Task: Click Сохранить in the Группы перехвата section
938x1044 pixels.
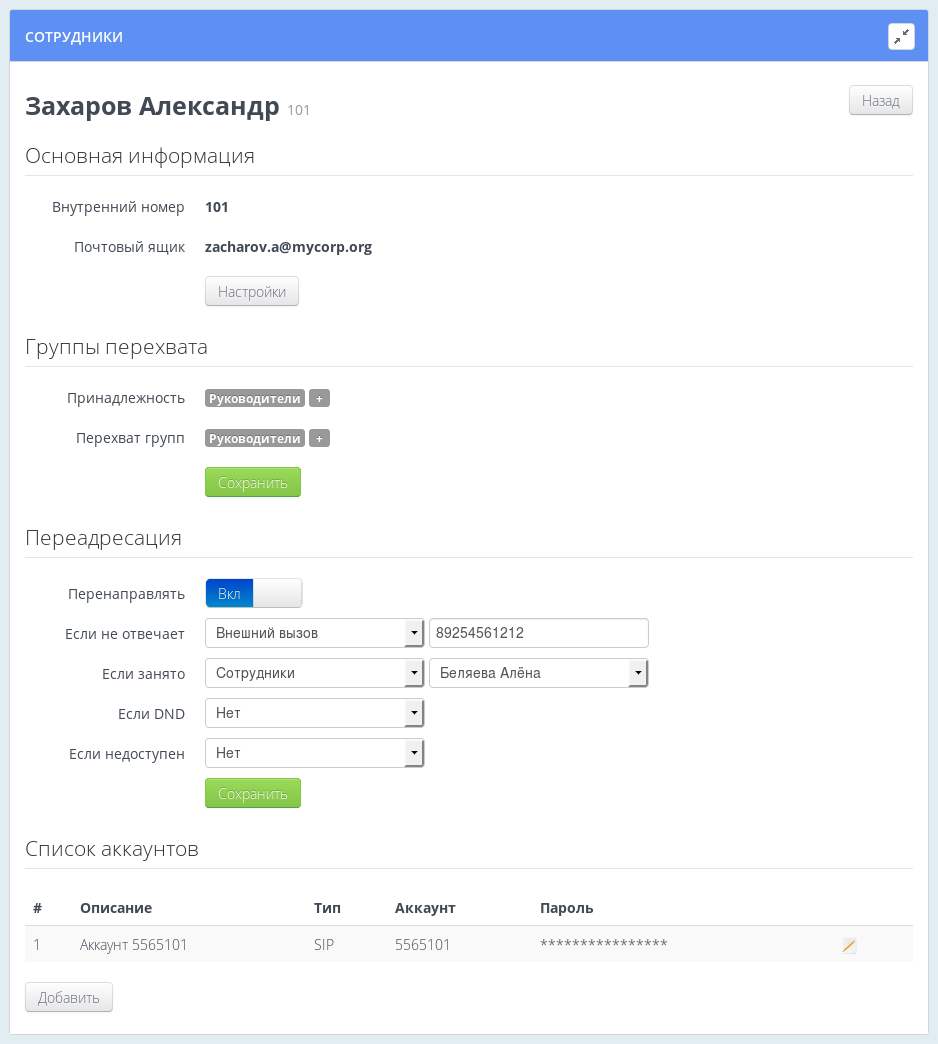Action: click(252, 482)
